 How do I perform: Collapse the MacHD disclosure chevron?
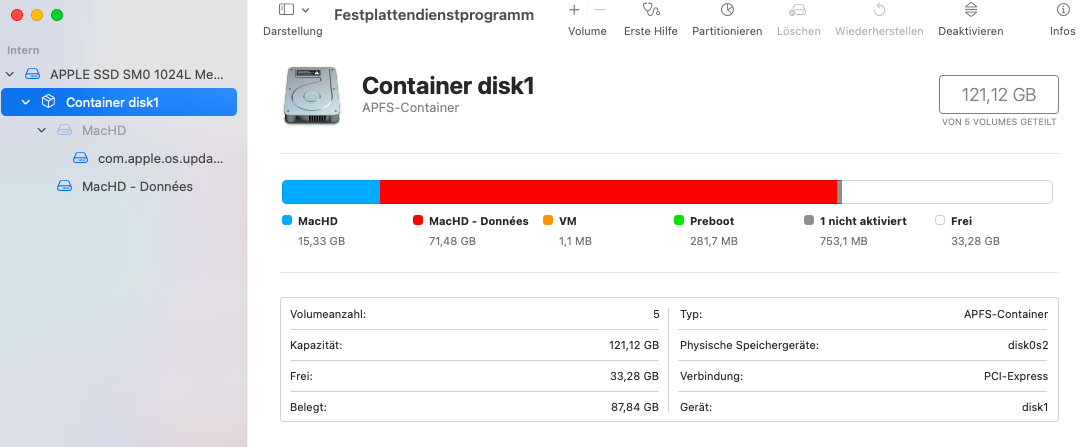(x=42, y=130)
